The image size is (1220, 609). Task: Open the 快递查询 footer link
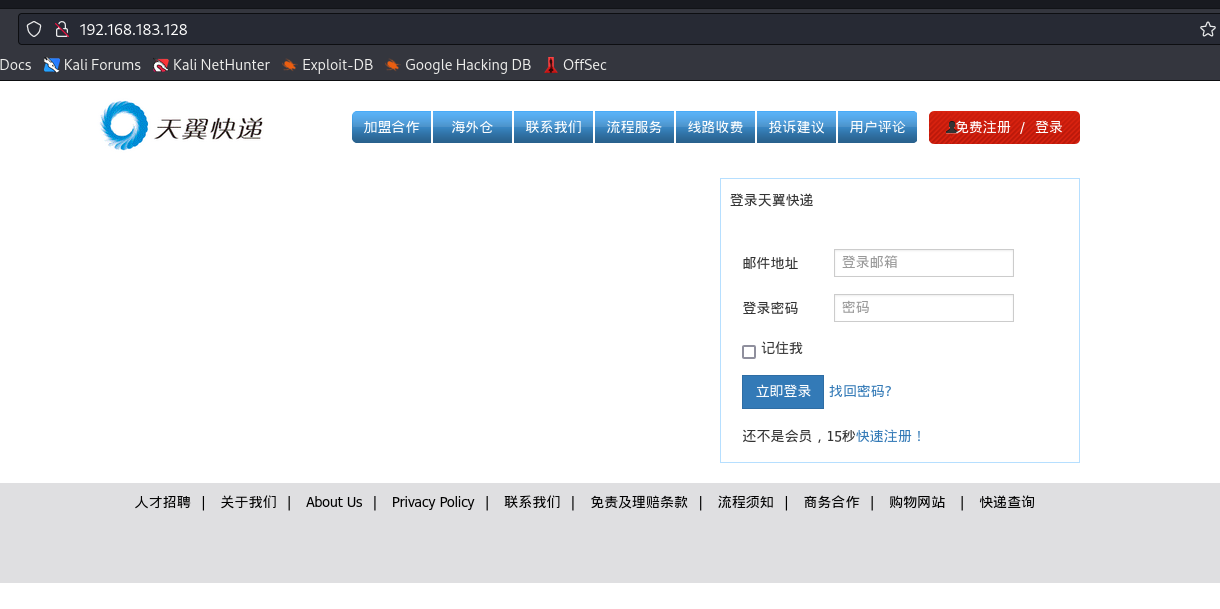(x=1007, y=502)
